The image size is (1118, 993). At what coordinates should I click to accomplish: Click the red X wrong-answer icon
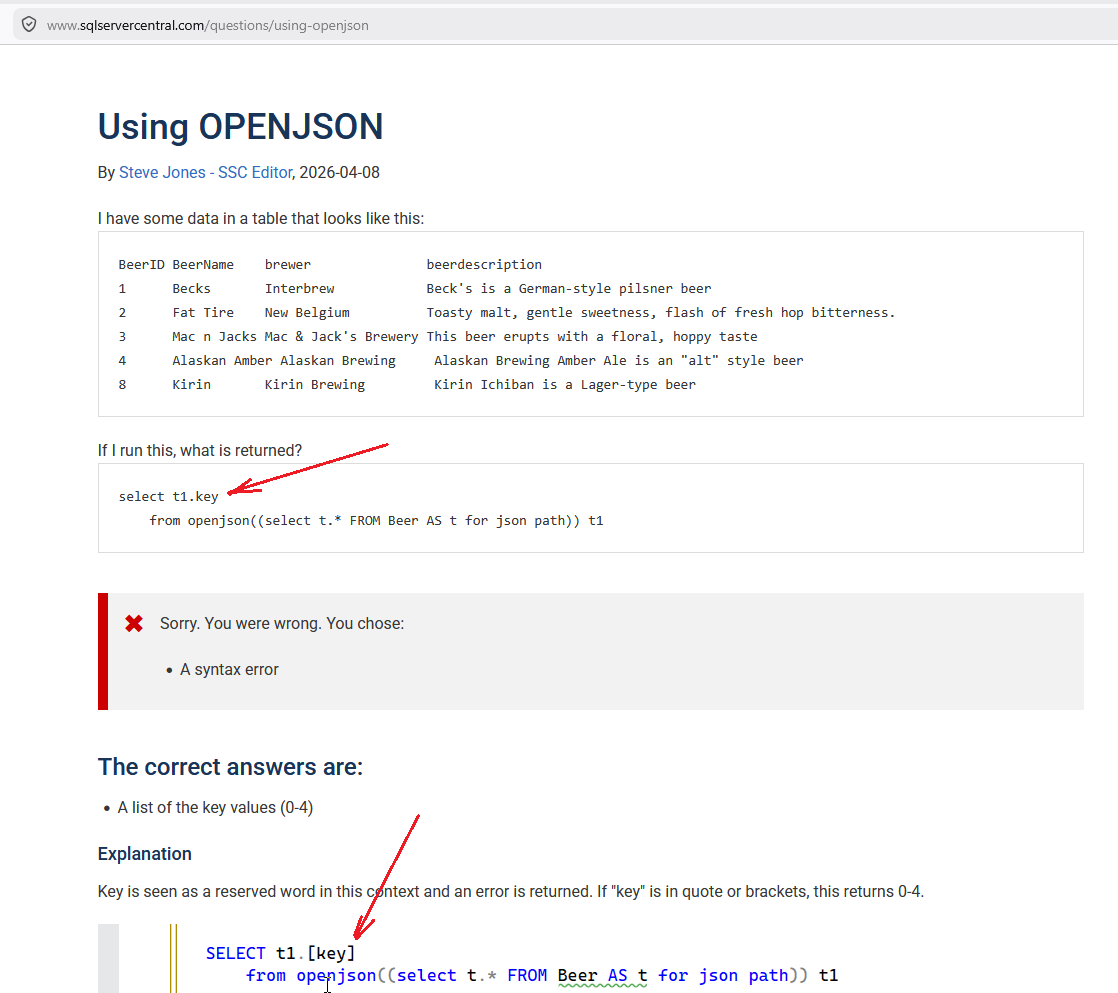click(133, 622)
